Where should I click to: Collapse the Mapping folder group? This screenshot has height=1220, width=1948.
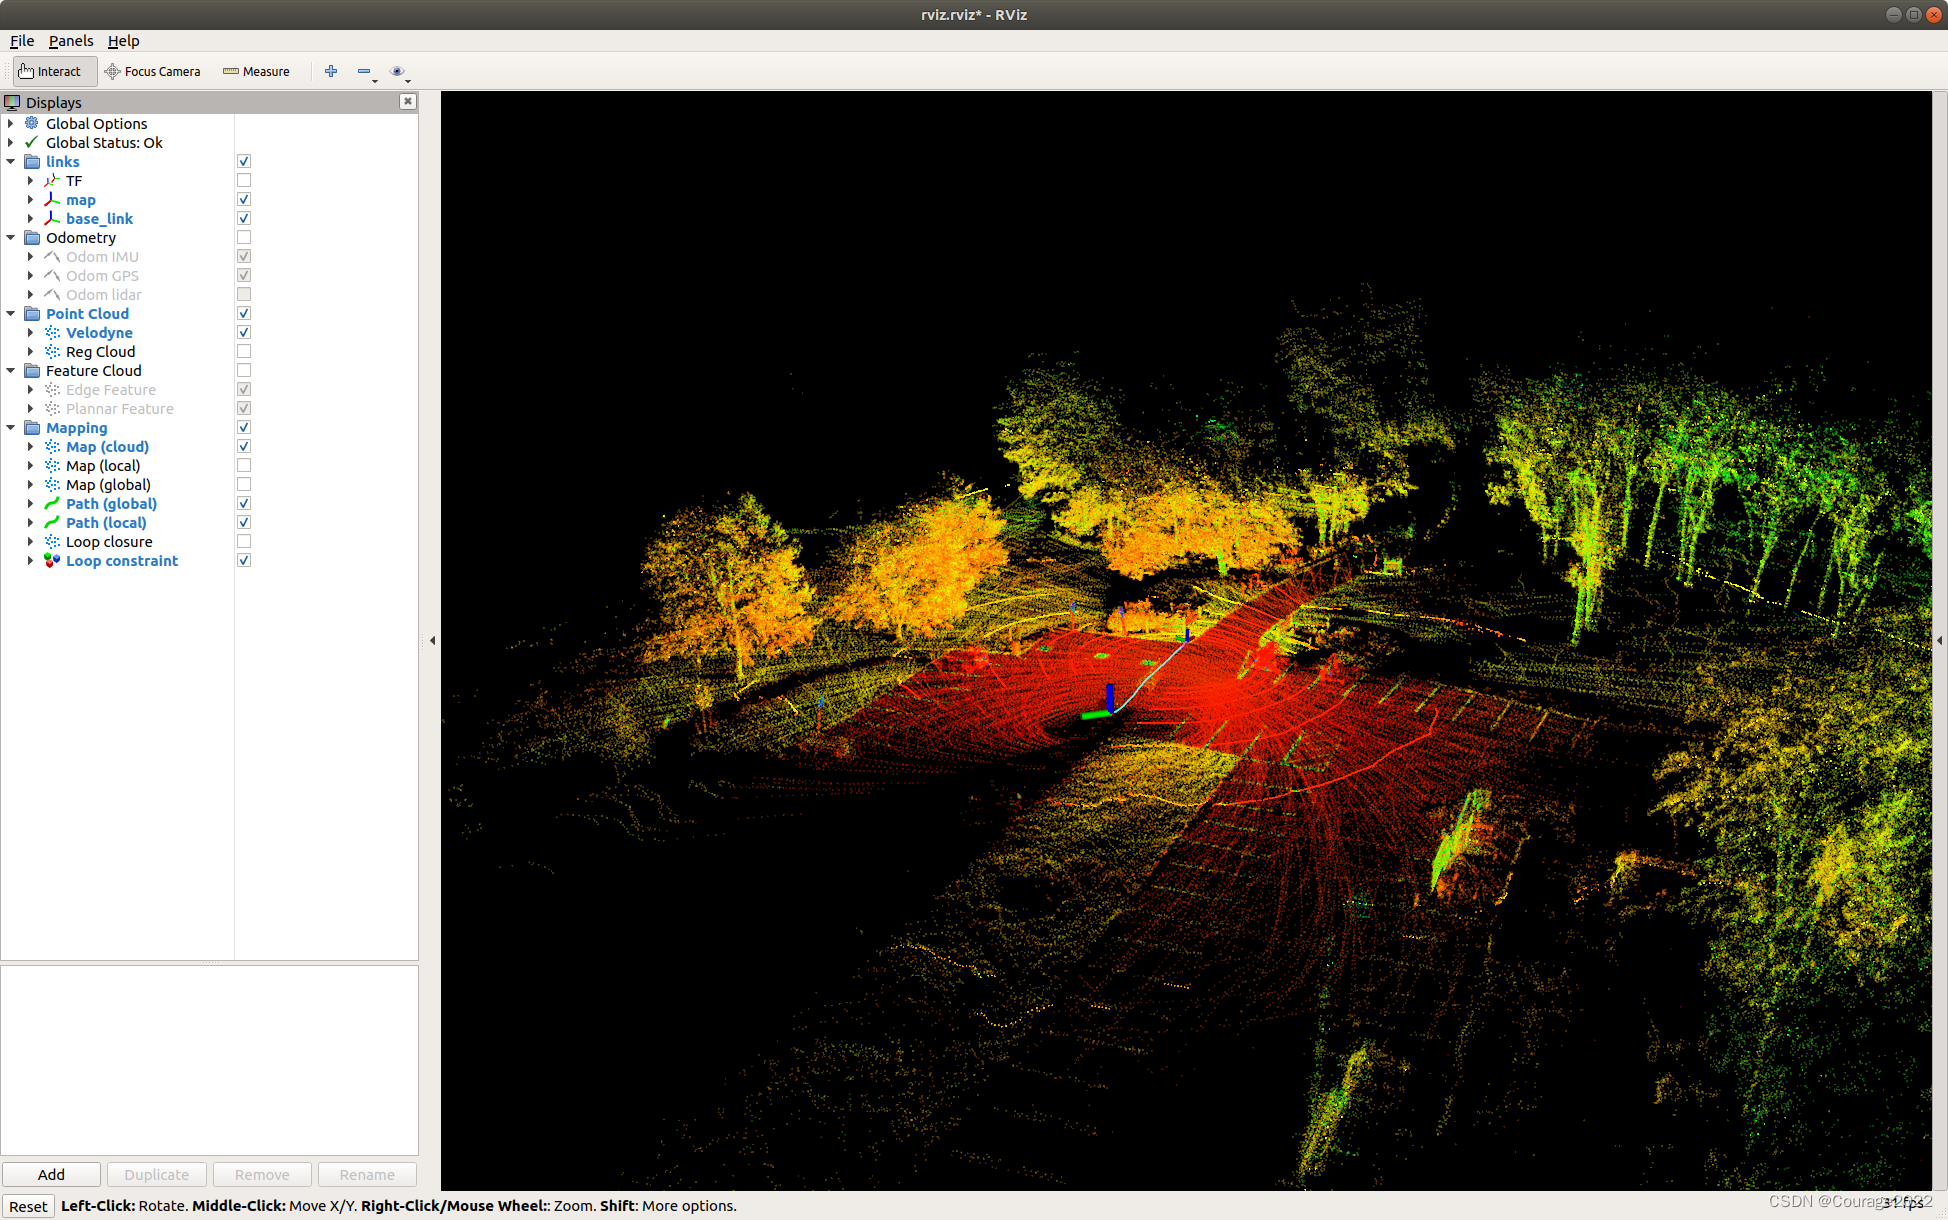[x=11, y=428]
